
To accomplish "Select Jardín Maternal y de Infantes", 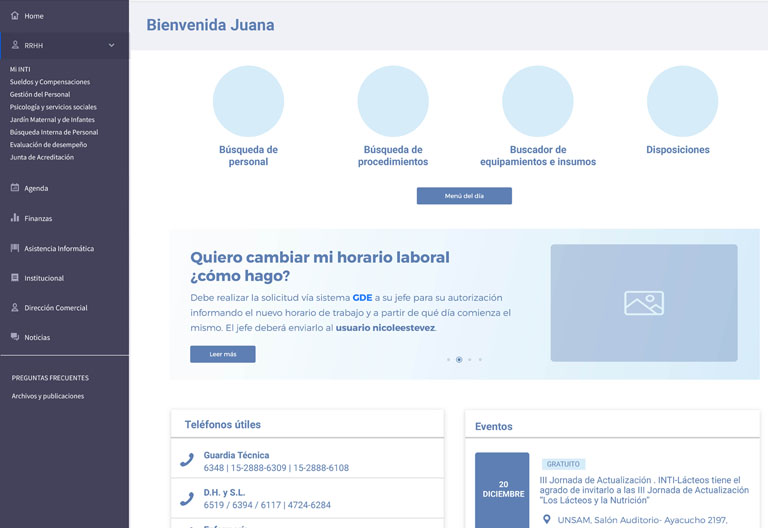I will coord(52,120).
